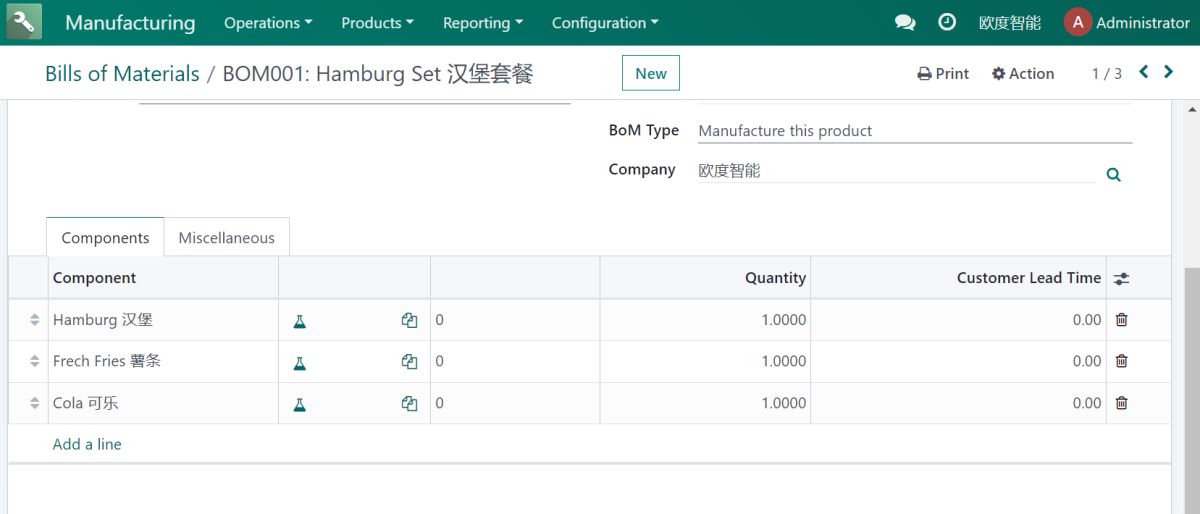Expand the Reporting menu
The width and height of the screenshot is (1200, 514).
483,22
